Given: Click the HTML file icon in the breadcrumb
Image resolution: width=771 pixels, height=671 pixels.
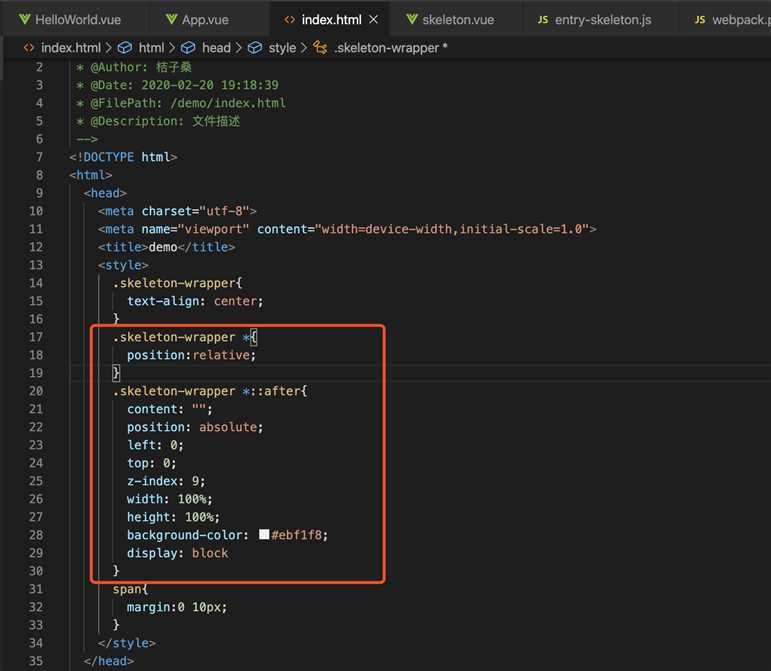Looking at the screenshot, I should pos(29,48).
